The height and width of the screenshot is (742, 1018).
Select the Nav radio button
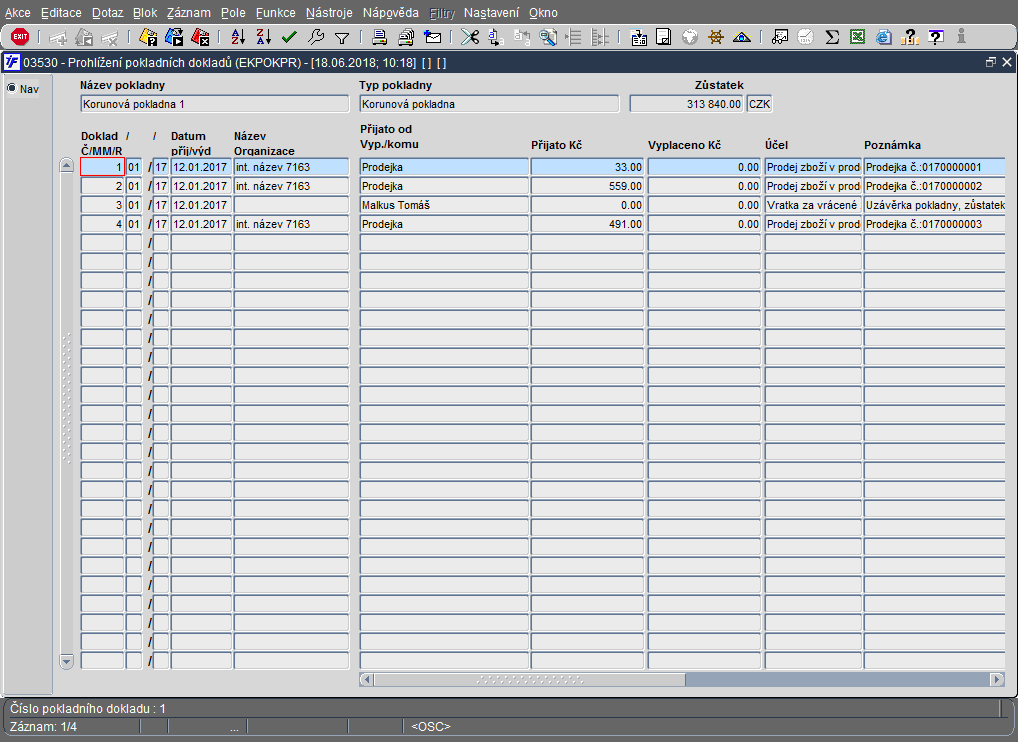coord(12,88)
